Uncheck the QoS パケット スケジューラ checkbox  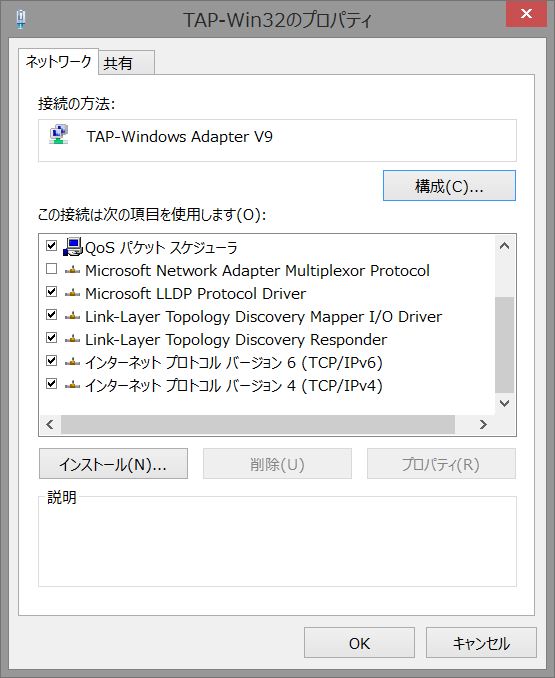coord(51,246)
